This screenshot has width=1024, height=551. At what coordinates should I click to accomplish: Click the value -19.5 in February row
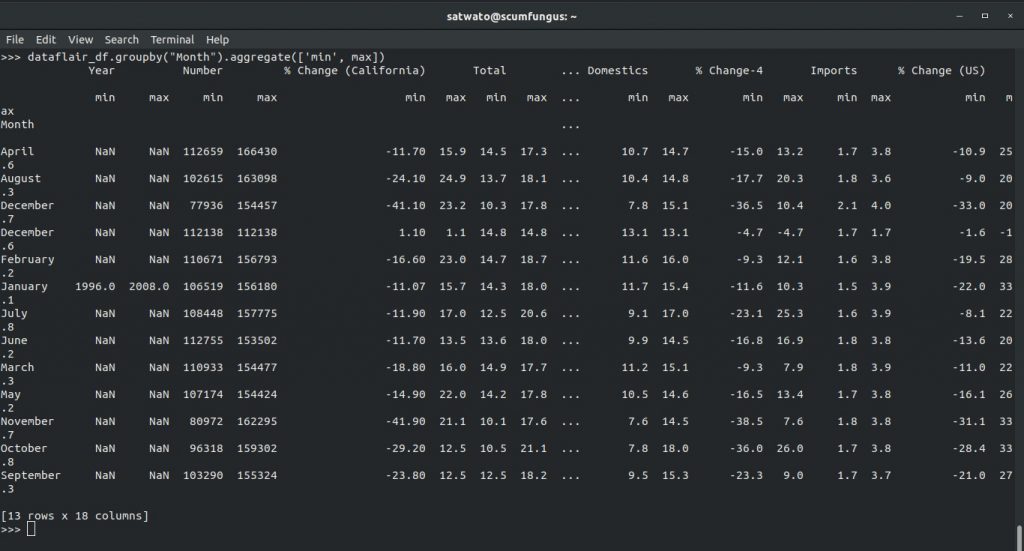pyautogui.click(x=968, y=259)
